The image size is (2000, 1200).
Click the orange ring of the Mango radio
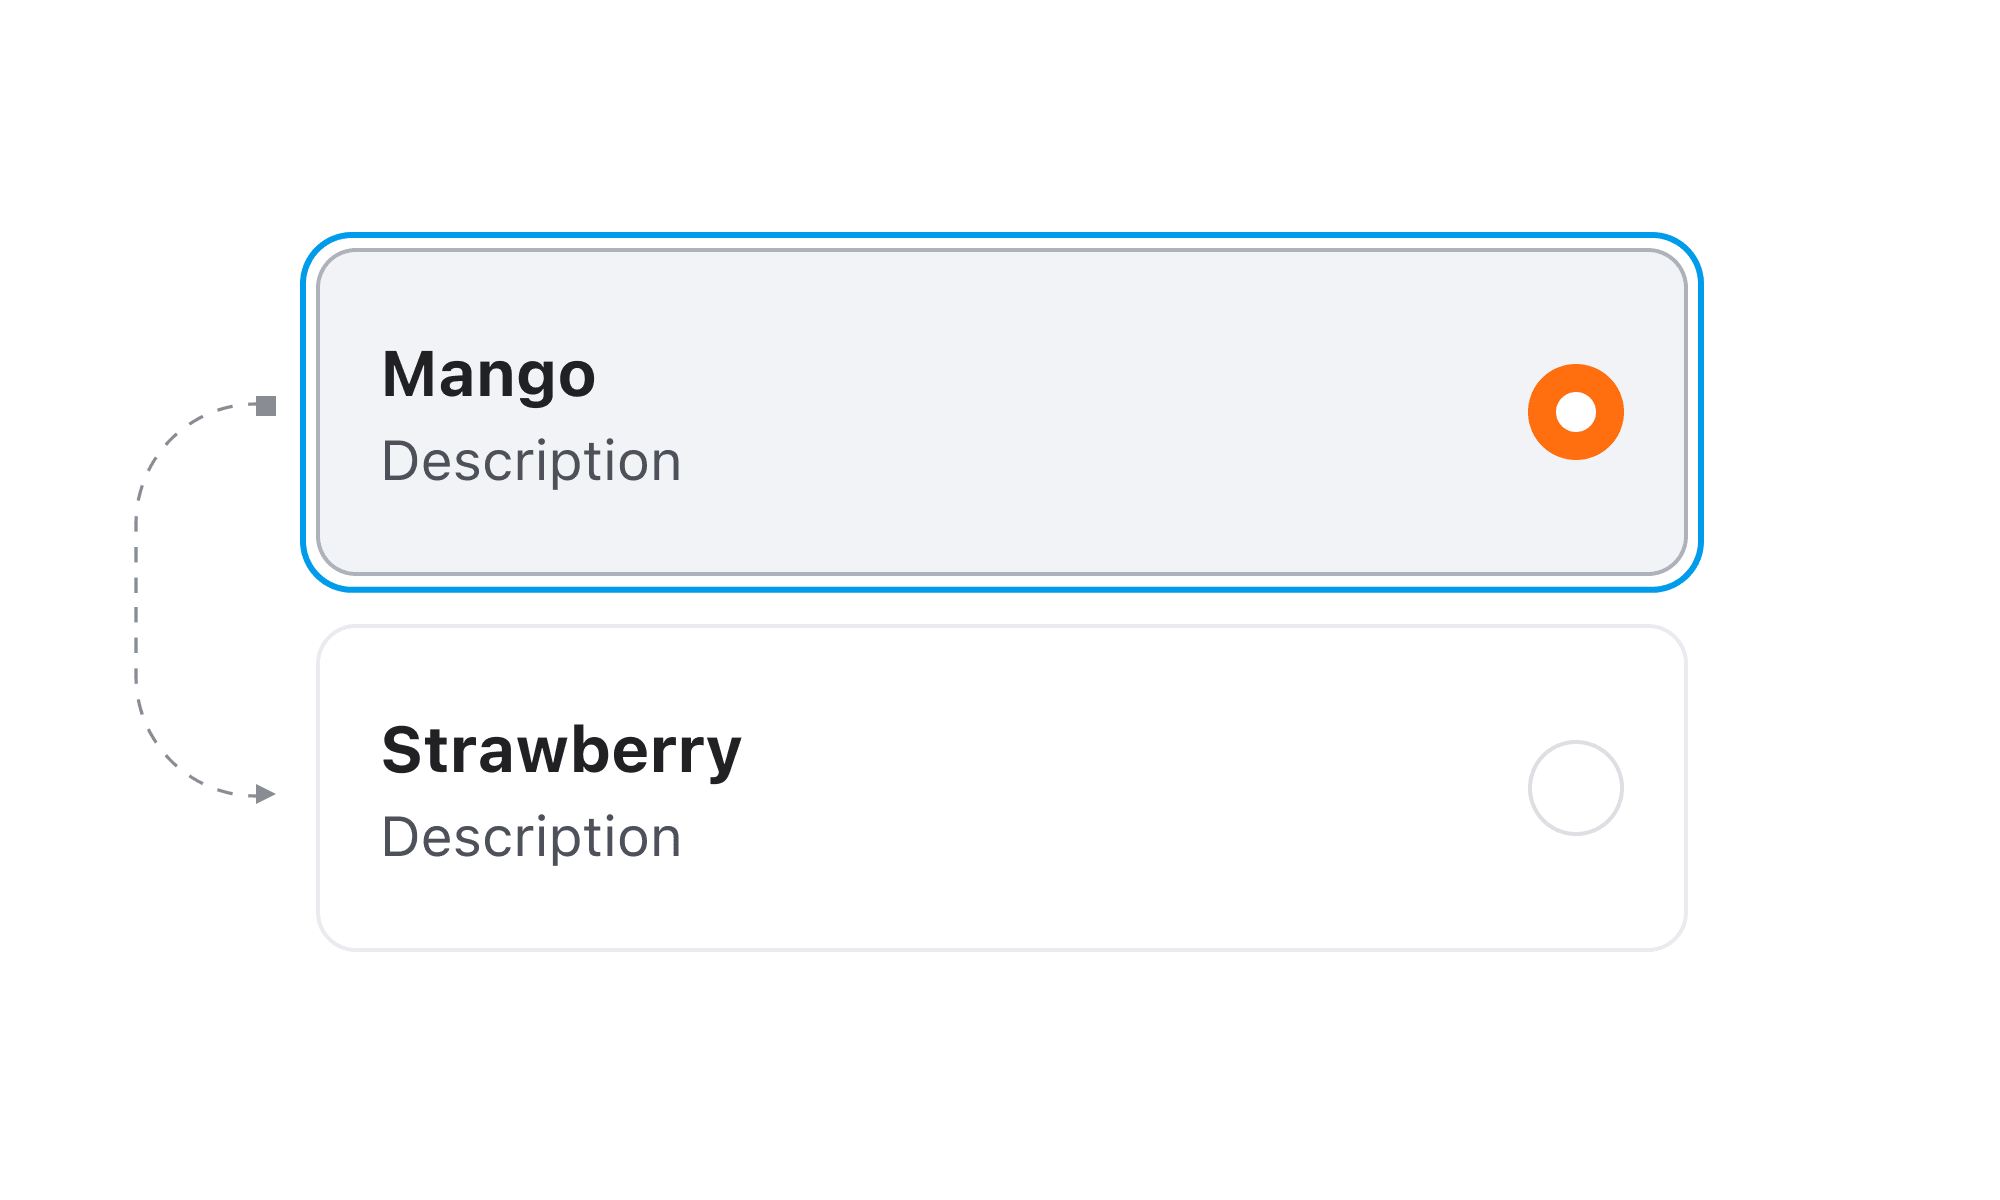(x=1542, y=412)
